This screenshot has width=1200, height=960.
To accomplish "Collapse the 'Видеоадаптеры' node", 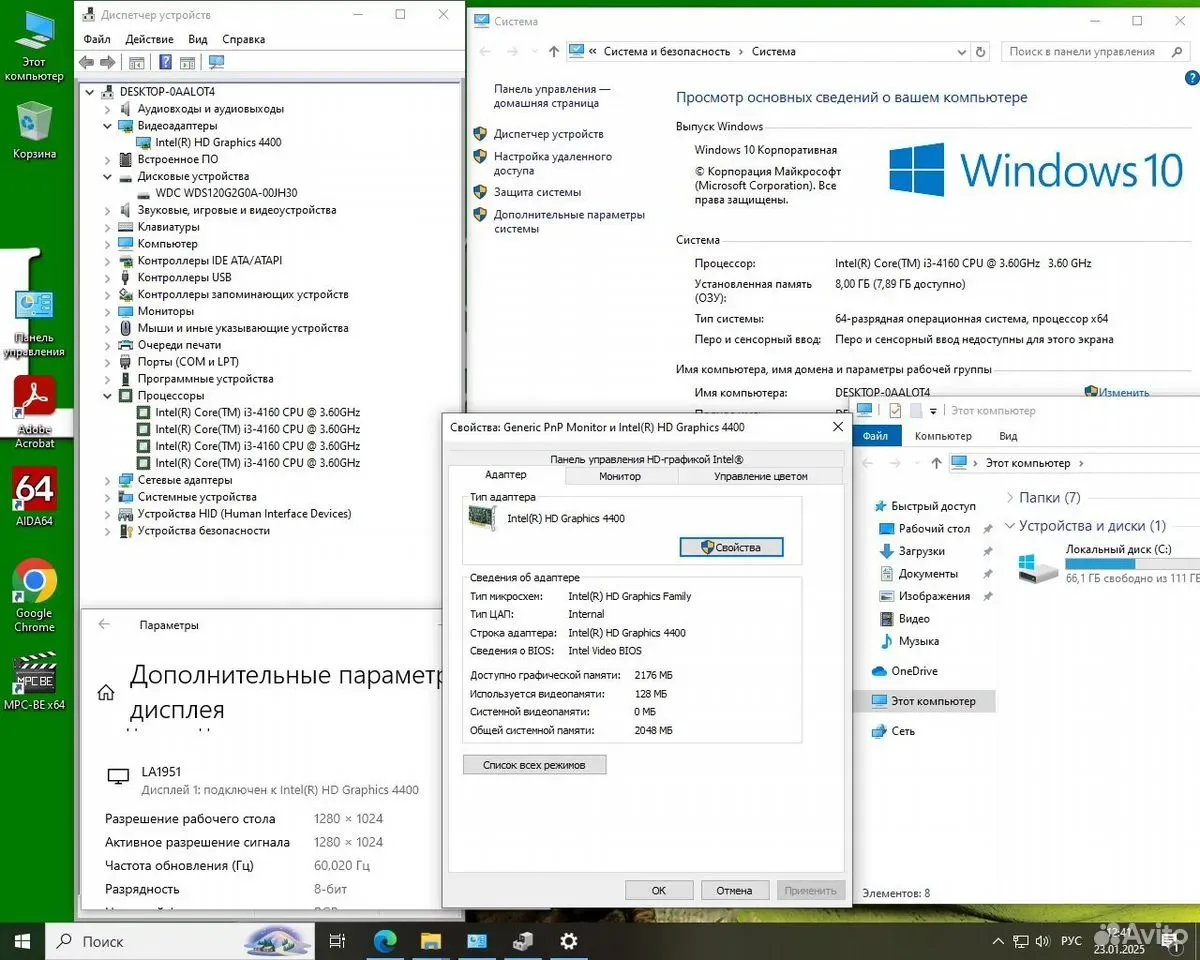I will pyautogui.click(x=108, y=126).
